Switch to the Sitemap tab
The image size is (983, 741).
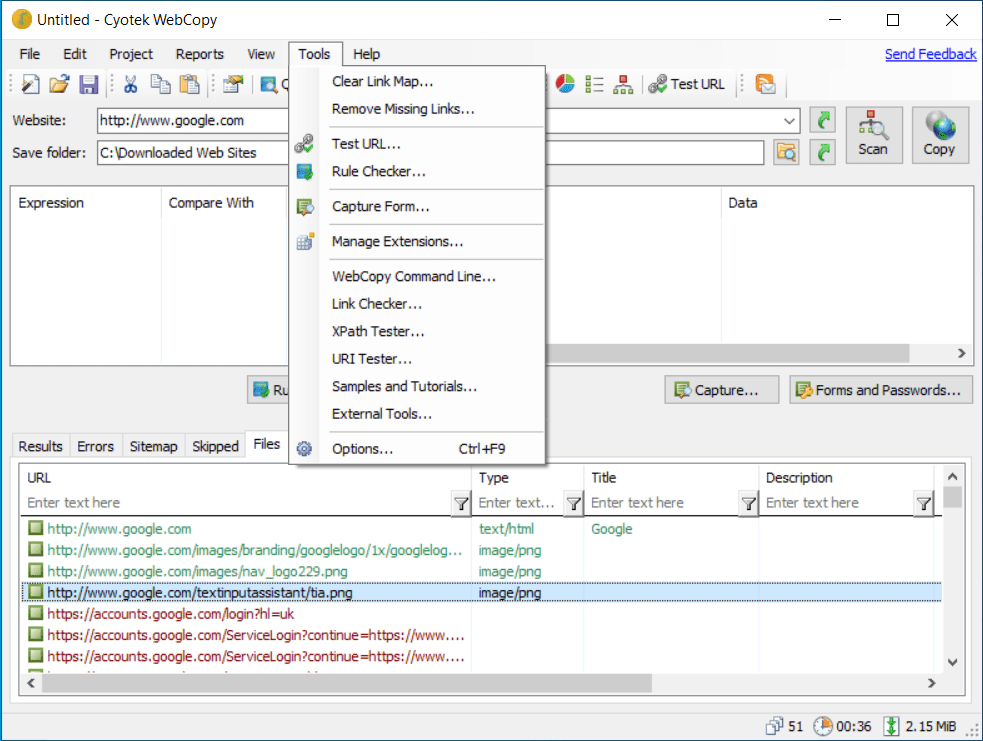coord(154,446)
